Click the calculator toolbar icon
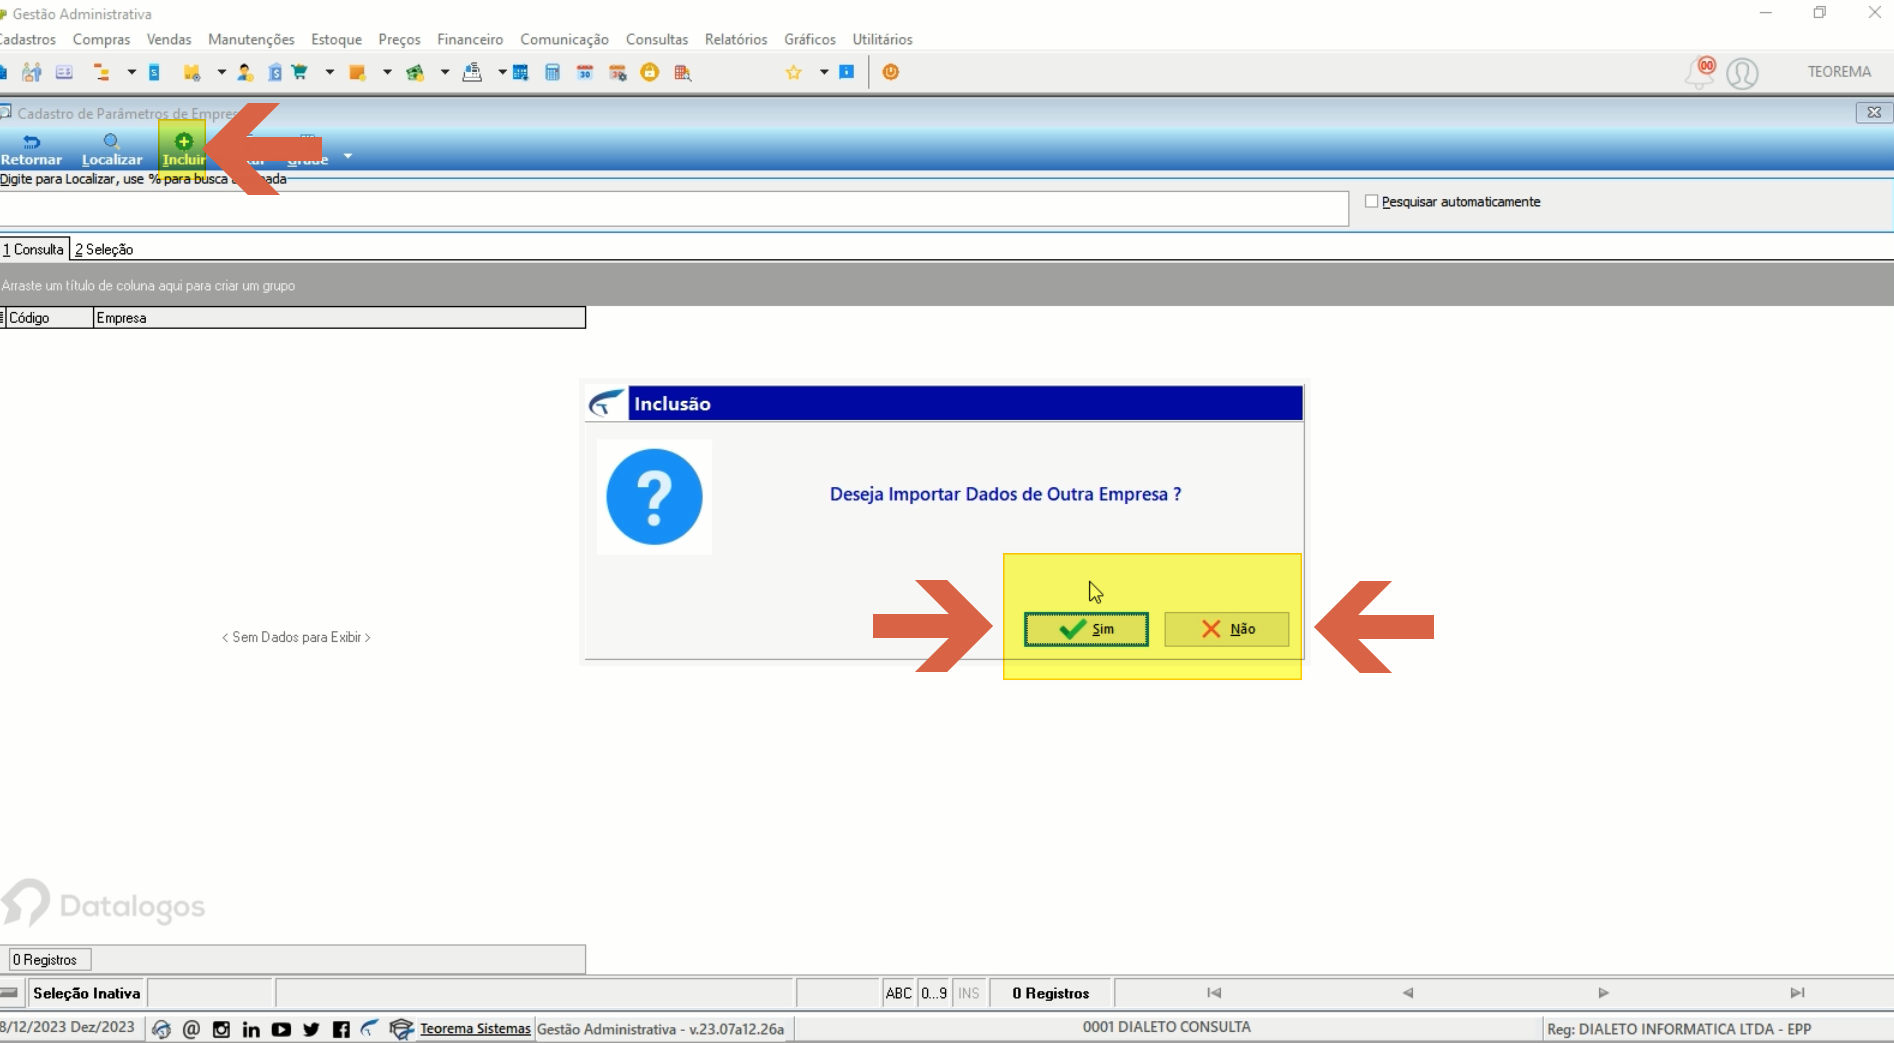 pos(552,72)
